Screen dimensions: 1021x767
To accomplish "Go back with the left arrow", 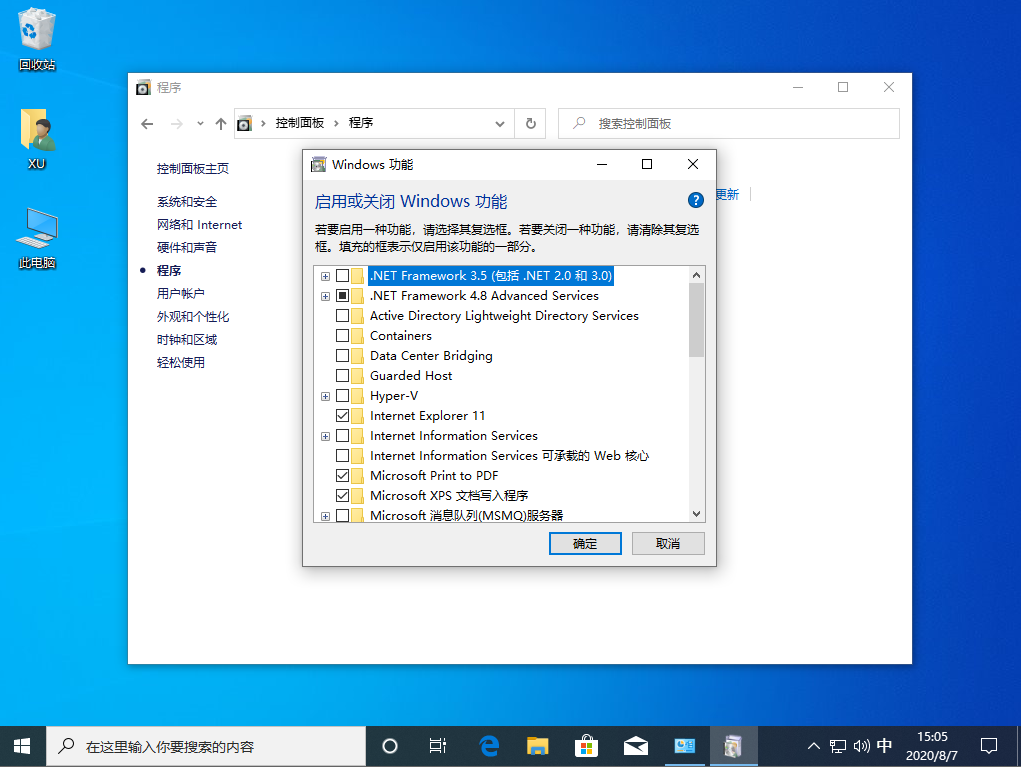I will 147,124.
